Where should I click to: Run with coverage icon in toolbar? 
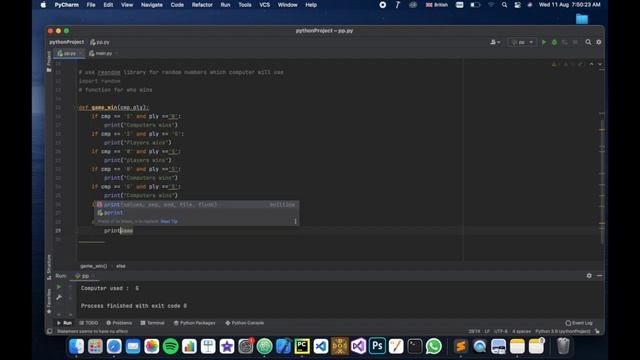pyautogui.click(x=565, y=42)
